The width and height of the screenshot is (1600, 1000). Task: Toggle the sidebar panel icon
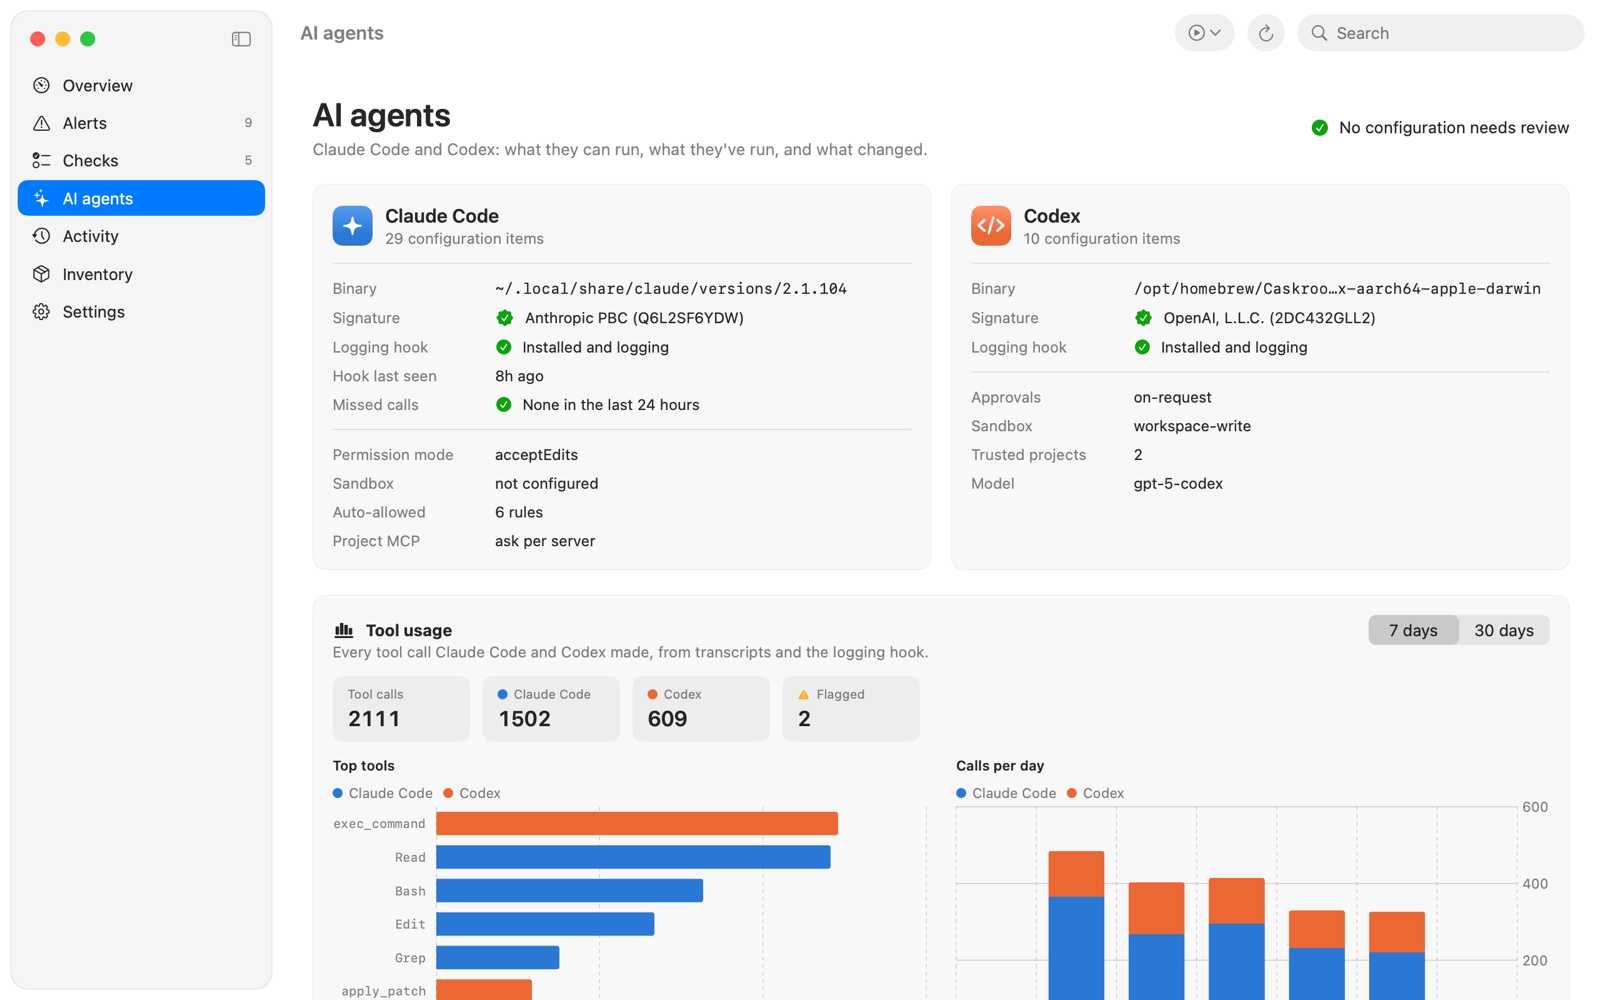click(x=241, y=39)
